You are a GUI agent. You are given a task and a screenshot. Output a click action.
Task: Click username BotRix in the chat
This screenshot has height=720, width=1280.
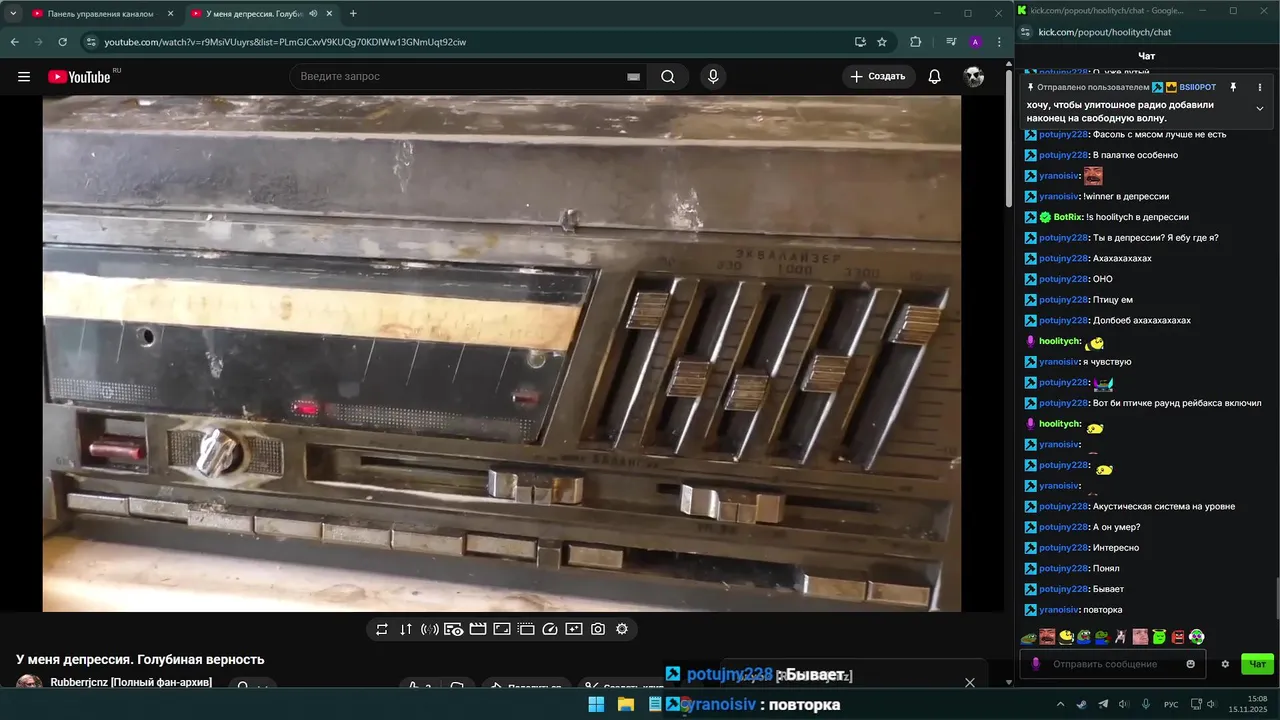pyautogui.click(x=1068, y=217)
